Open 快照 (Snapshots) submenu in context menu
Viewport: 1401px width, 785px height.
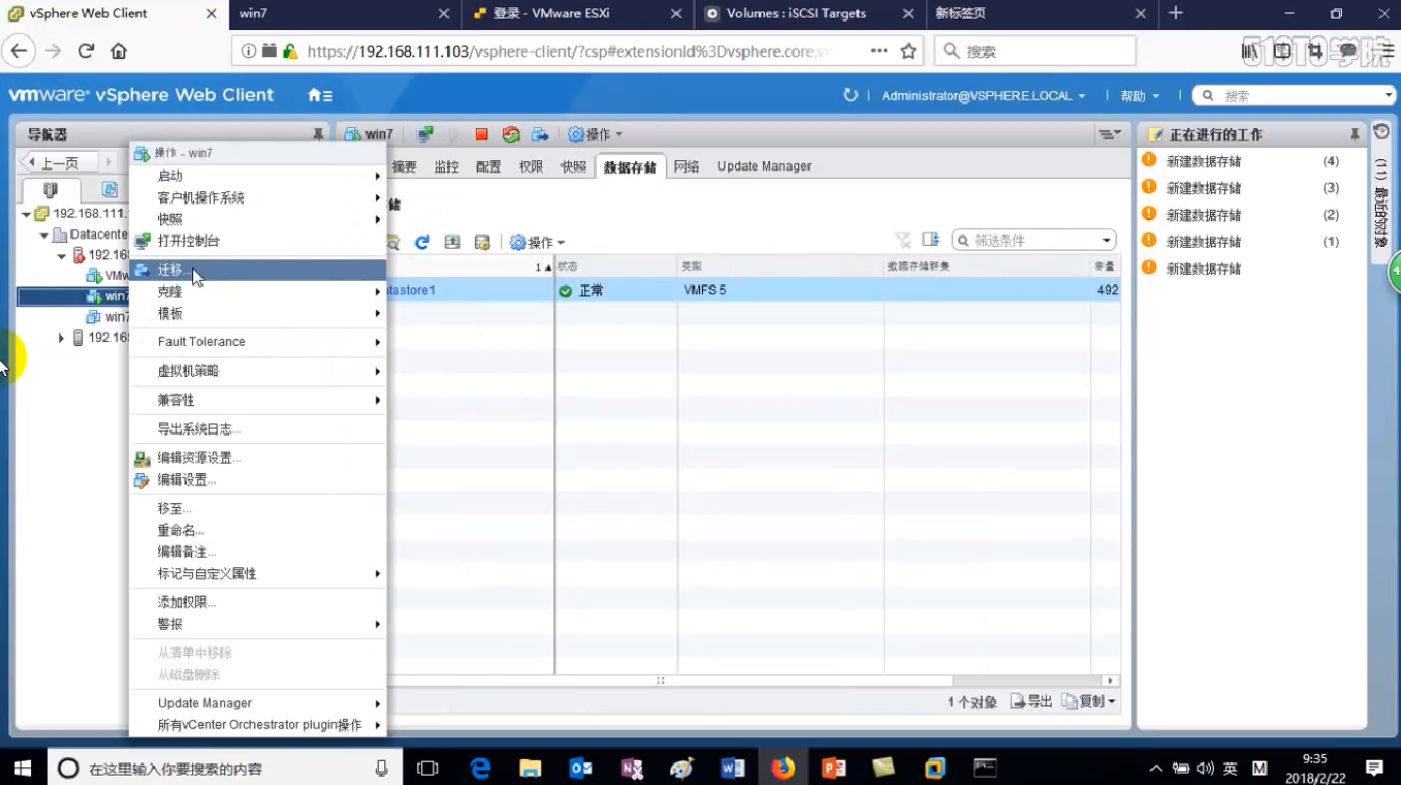tap(258, 219)
